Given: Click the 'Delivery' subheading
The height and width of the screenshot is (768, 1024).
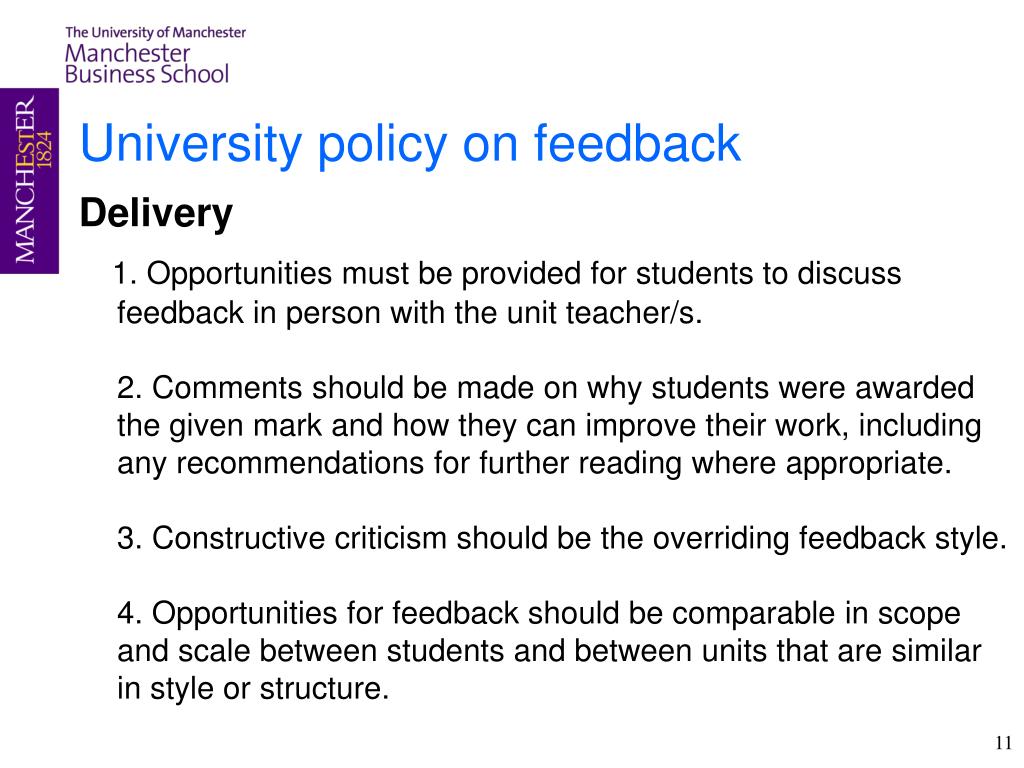Looking at the screenshot, I should [156, 214].
